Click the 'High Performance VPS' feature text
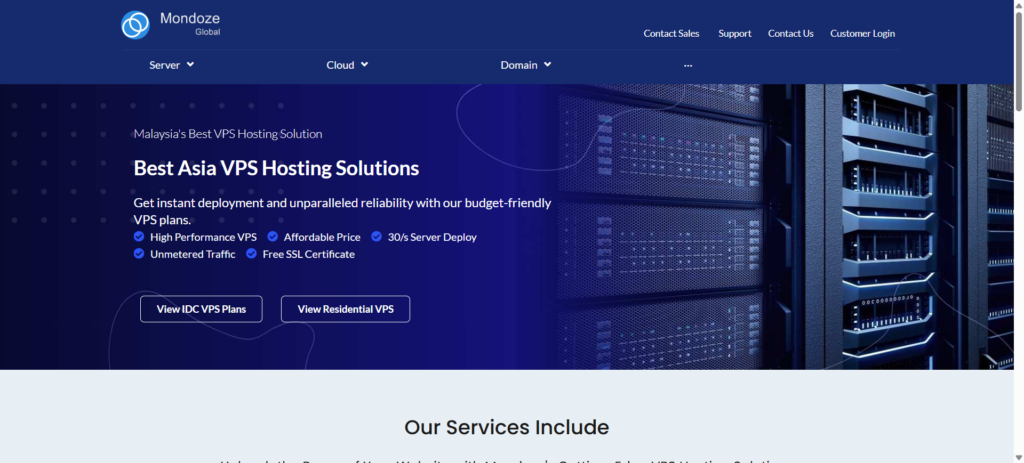Viewport: 1024px width, 463px height. pyautogui.click(x=203, y=237)
